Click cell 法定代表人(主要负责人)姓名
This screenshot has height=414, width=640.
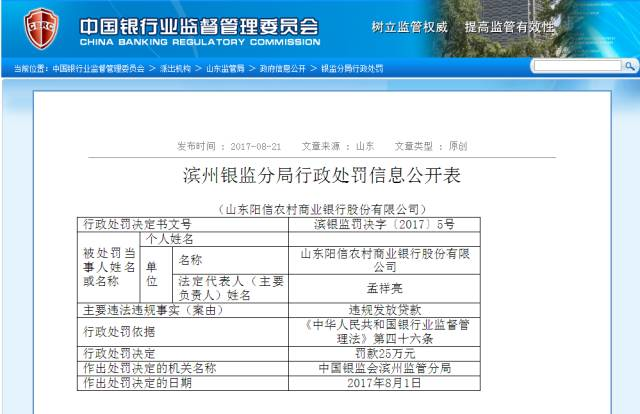point(230,288)
